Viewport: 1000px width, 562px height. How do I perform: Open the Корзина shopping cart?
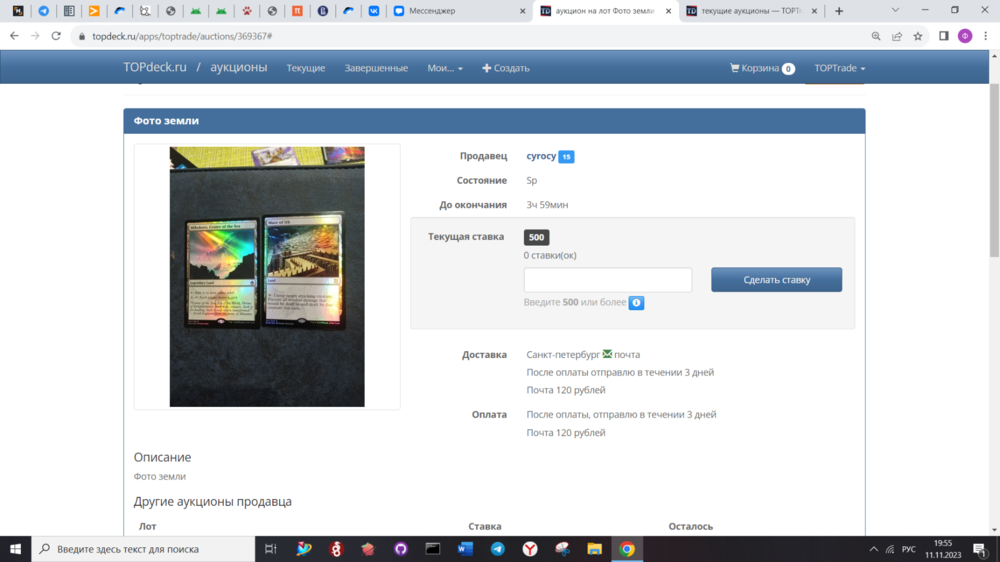762,68
